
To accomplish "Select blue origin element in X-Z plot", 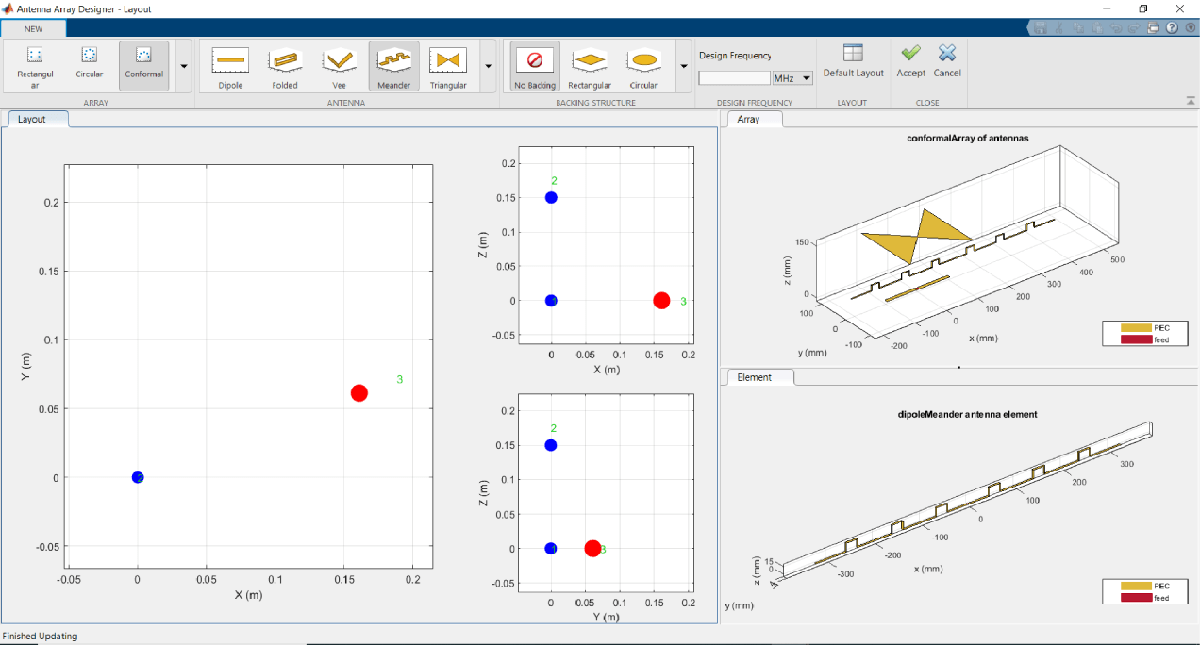I will tap(551, 300).
